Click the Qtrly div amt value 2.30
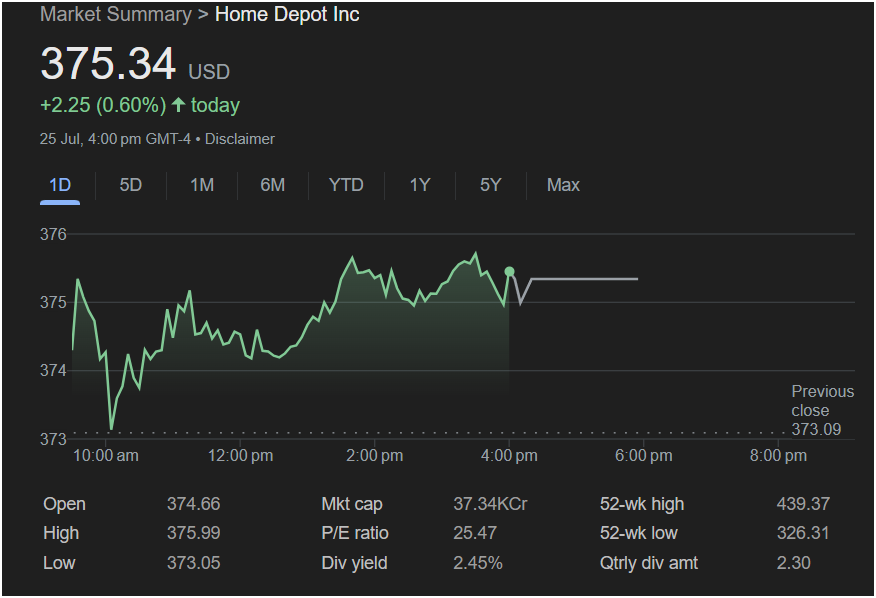Screen dimensions: 876x598 (x=793, y=563)
